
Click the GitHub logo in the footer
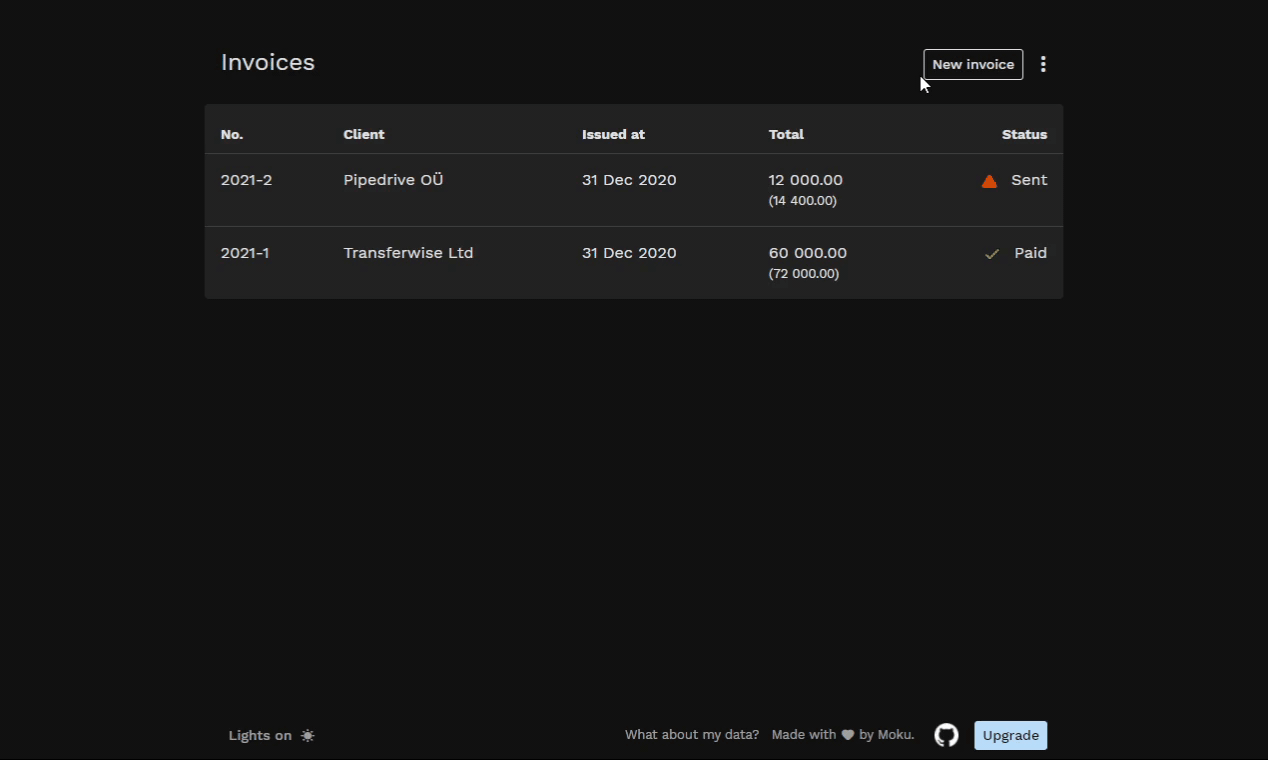946,735
